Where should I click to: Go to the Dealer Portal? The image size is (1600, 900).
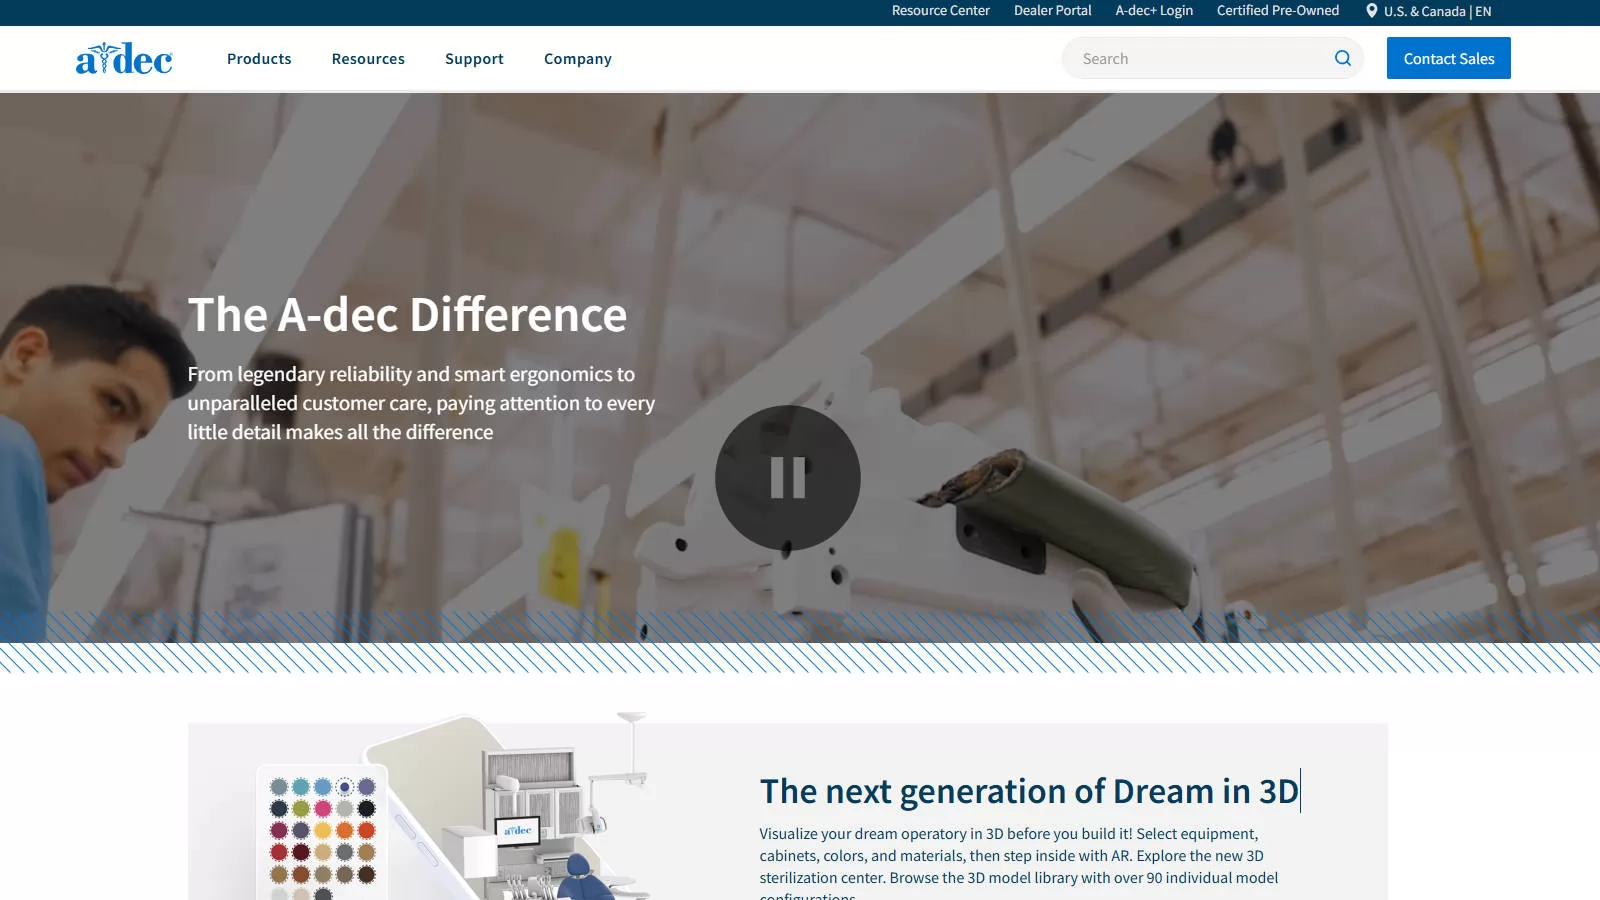pos(1053,11)
